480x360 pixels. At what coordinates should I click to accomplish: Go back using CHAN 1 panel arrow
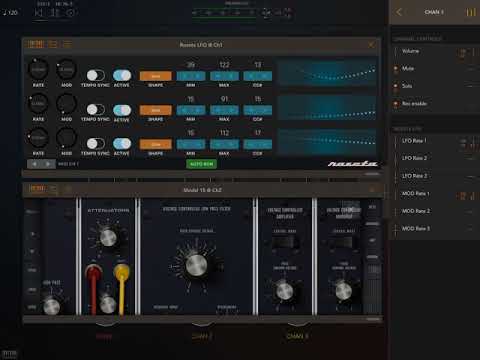pyautogui.click(x=399, y=12)
